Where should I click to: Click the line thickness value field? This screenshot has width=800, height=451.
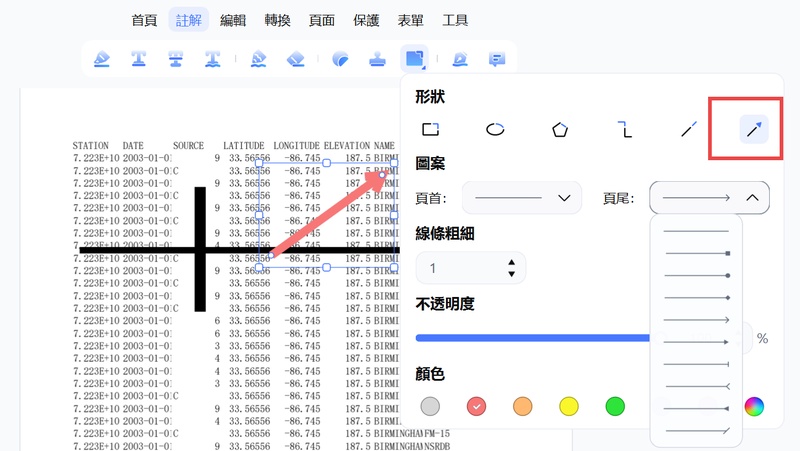[470, 268]
